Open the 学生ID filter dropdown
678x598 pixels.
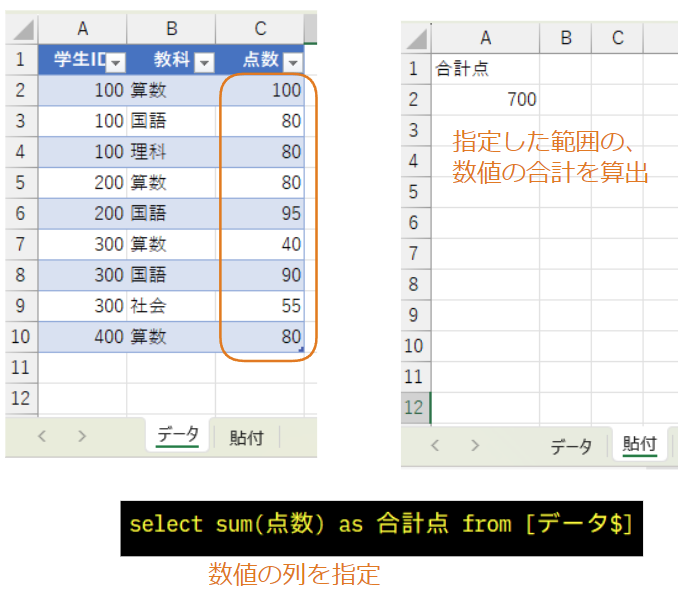pos(115,63)
